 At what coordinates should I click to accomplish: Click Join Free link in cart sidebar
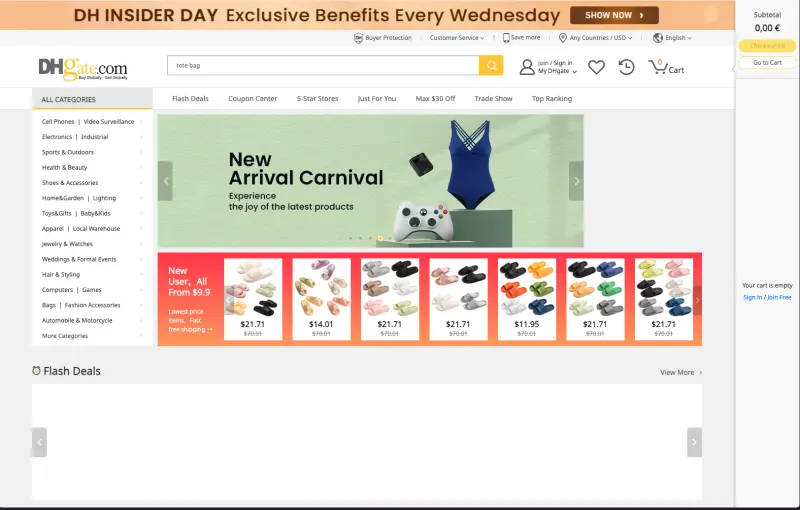tap(779, 297)
